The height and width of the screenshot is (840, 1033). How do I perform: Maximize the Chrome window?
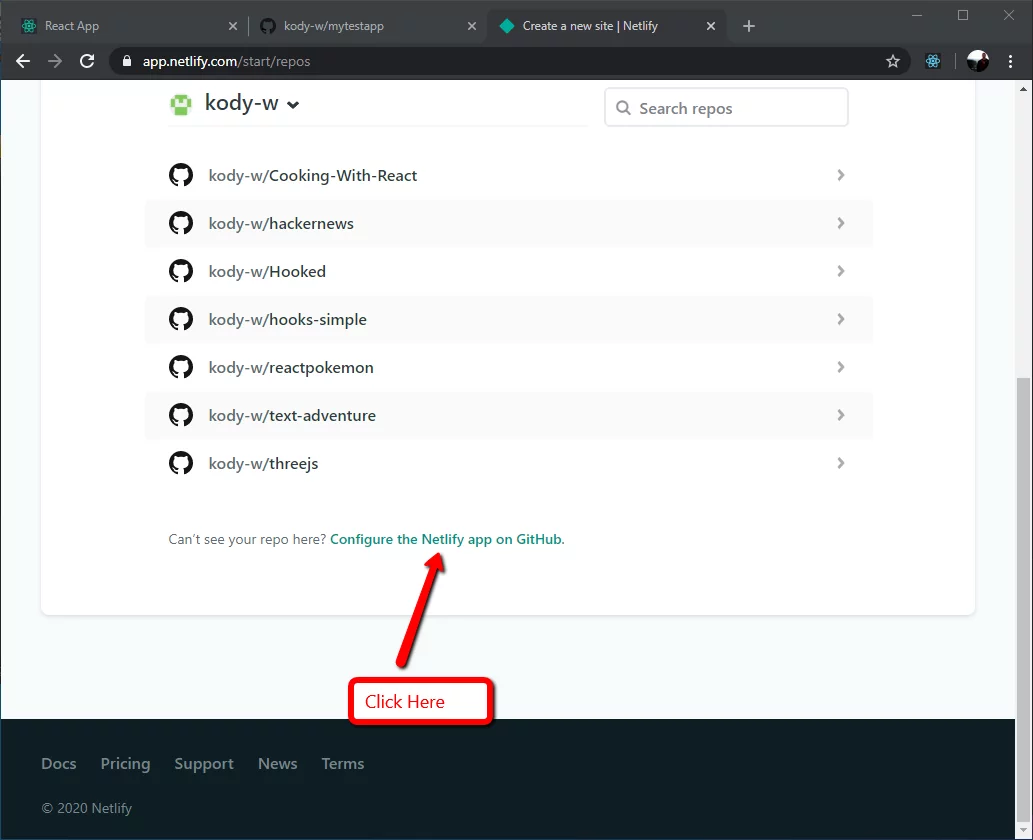click(963, 15)
